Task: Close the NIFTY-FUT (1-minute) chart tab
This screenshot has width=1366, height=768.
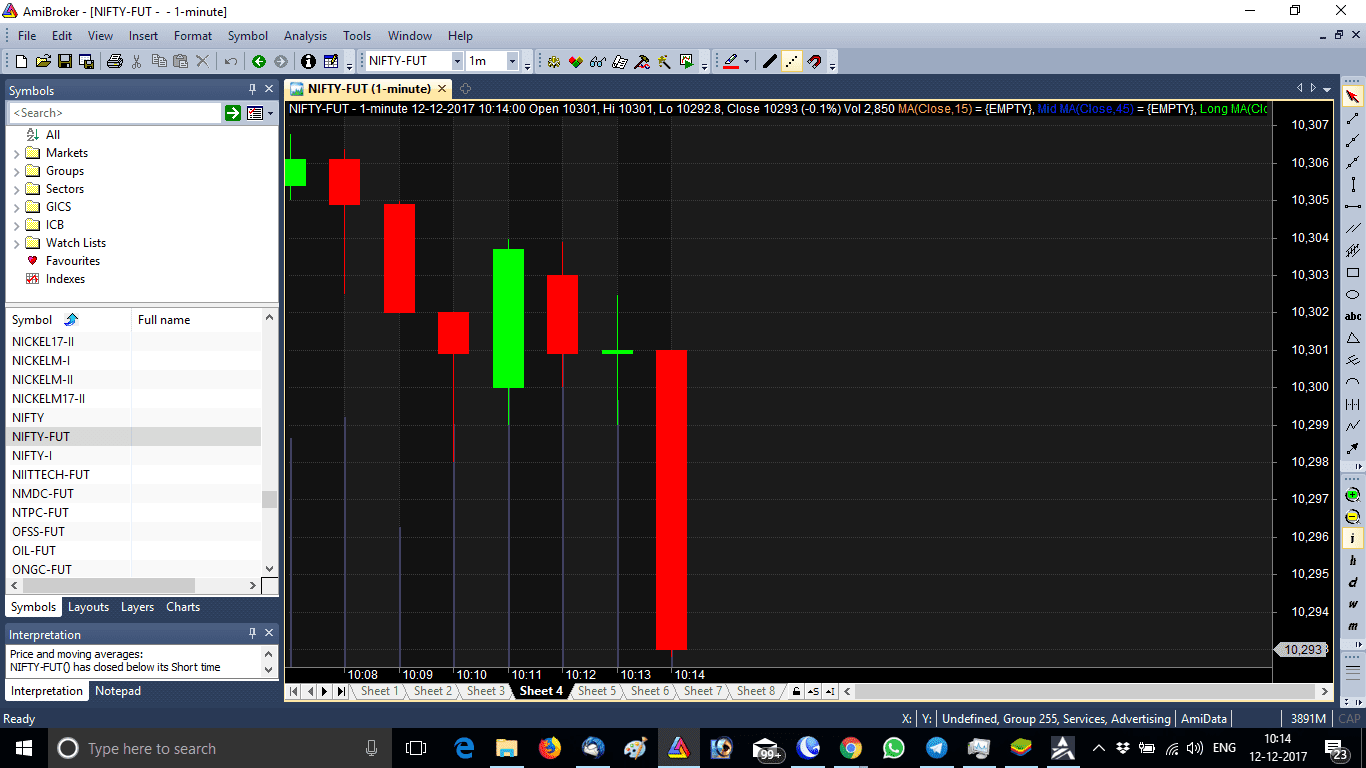Action: coord(443,89)
